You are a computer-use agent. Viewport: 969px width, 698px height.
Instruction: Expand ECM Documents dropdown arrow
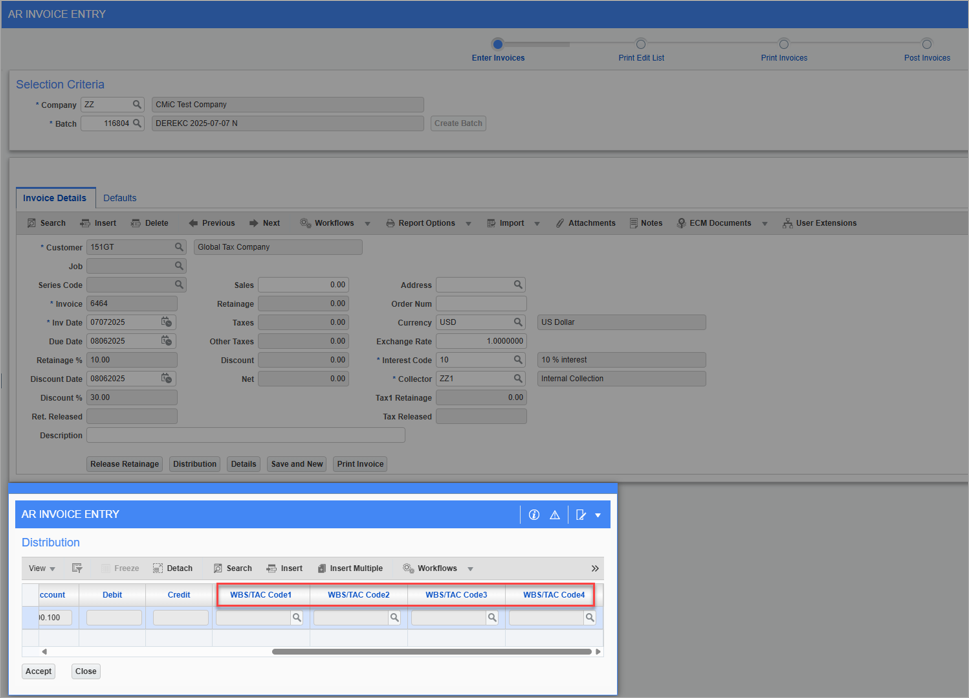coord(764,224)
